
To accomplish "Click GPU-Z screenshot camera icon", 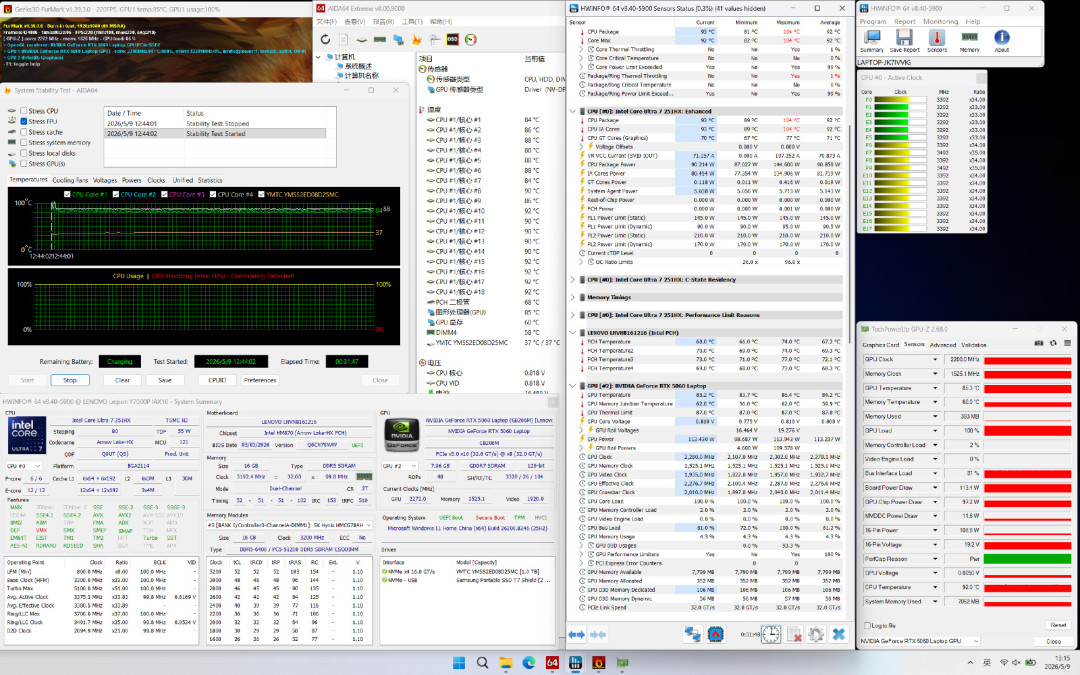I will tap(1039, 343).
